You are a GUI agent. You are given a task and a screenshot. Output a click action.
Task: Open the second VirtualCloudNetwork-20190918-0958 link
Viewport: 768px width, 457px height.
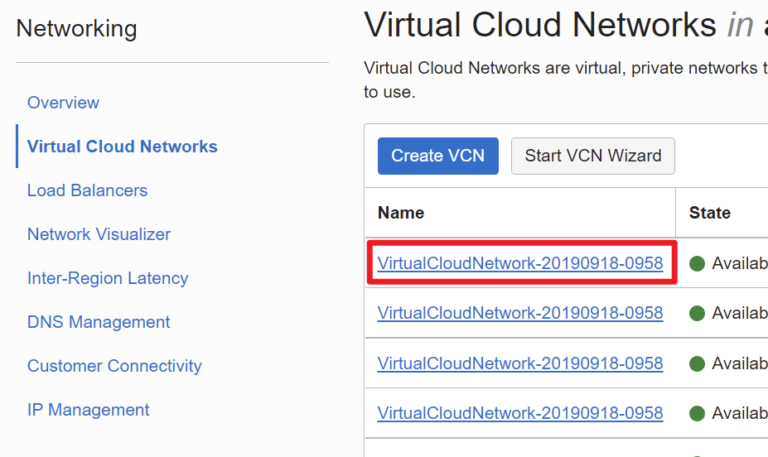[x=520, y=313]
